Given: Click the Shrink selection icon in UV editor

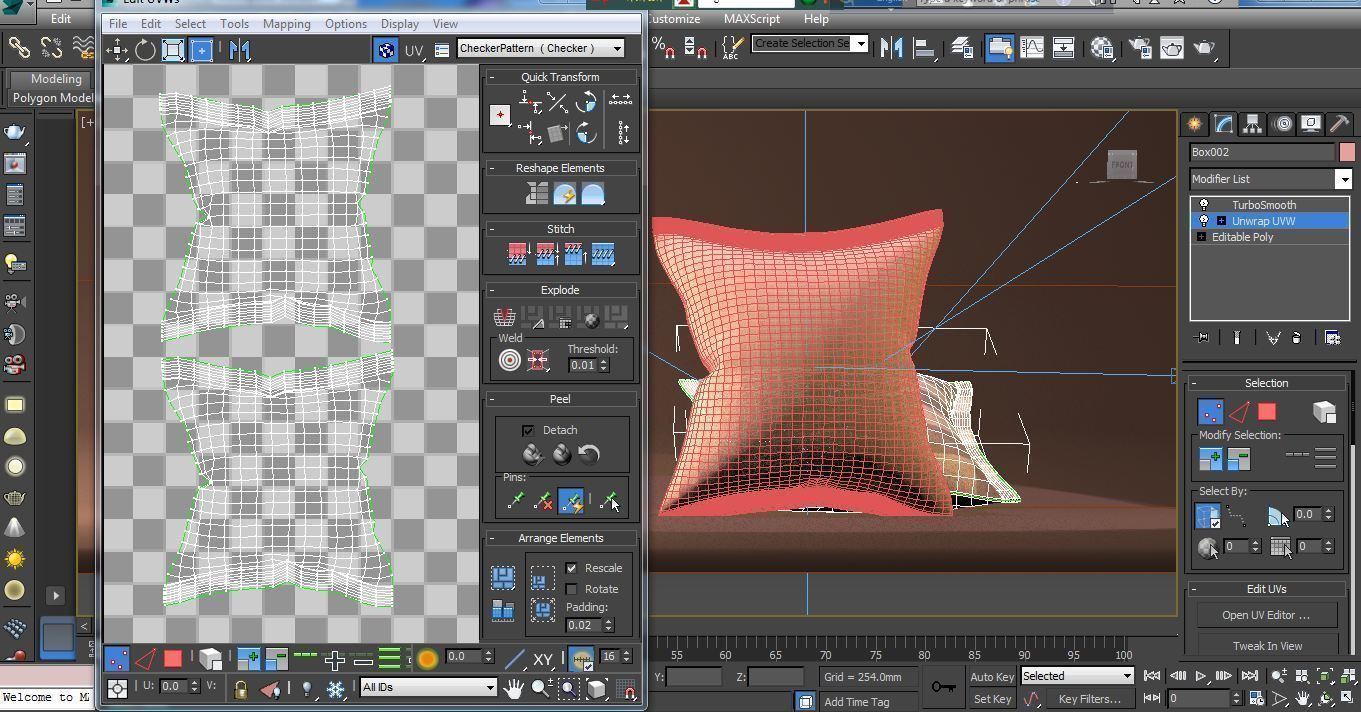Looking at the screenshot, I should [x=277, y=658].
